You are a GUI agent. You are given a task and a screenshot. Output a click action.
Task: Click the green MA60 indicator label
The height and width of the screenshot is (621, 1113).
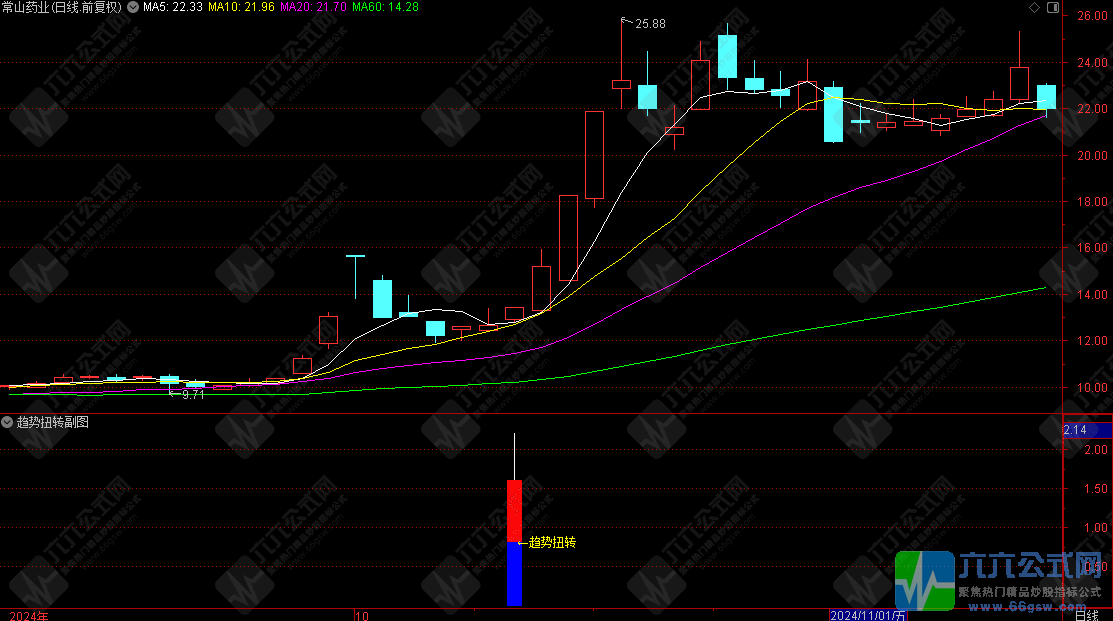tap(387, 7)
